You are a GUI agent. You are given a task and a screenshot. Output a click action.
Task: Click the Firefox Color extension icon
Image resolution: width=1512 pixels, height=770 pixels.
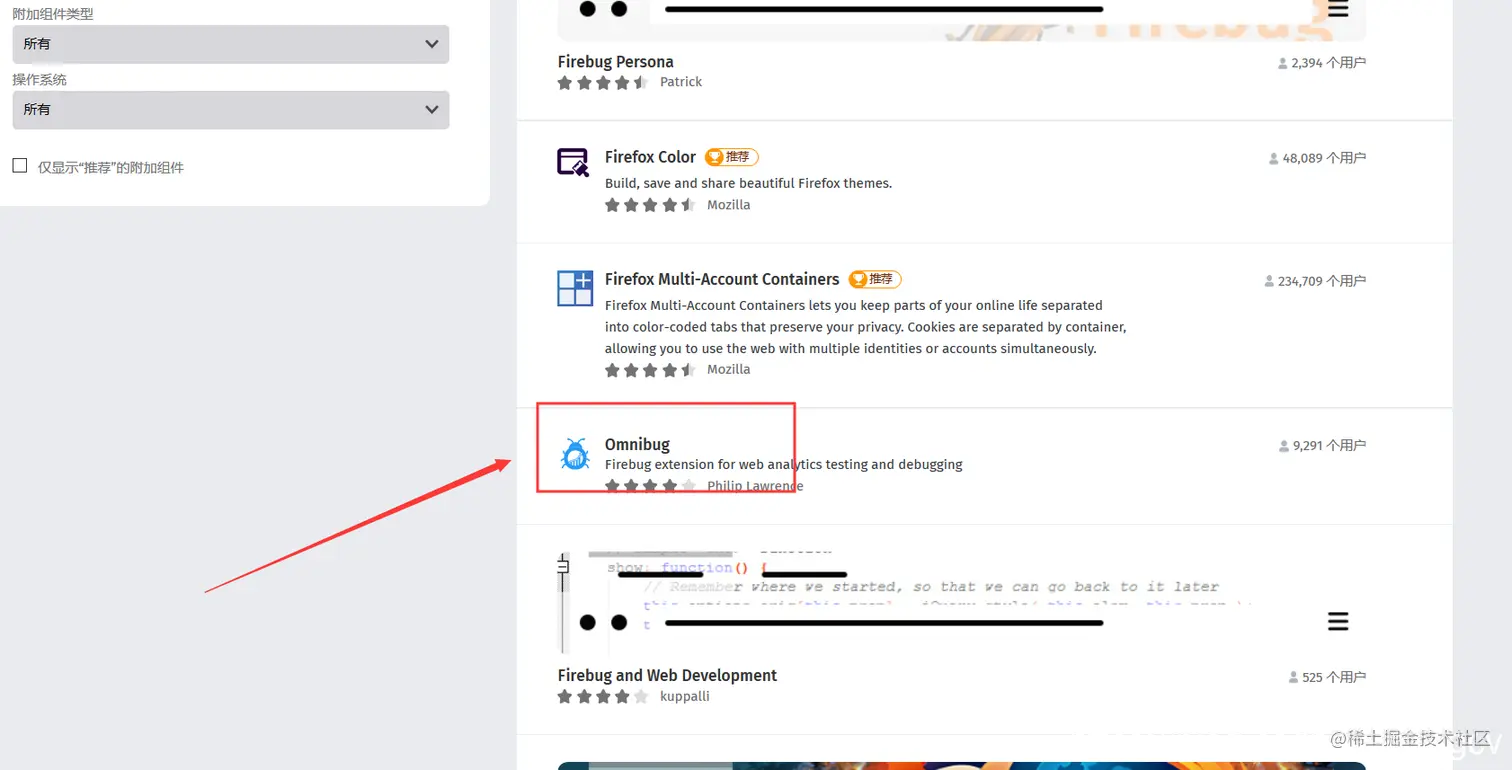(x=574, y=162)
